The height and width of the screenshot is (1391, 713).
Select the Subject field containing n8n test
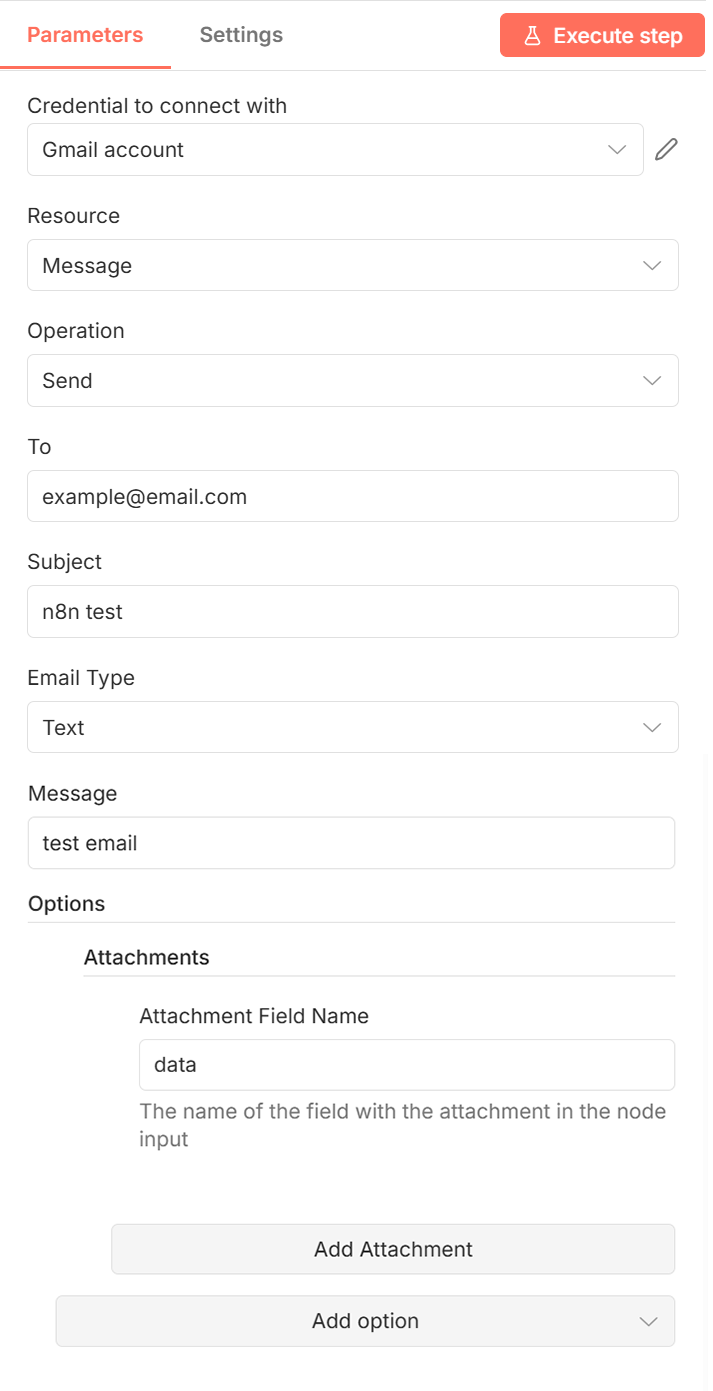(352, 611)
